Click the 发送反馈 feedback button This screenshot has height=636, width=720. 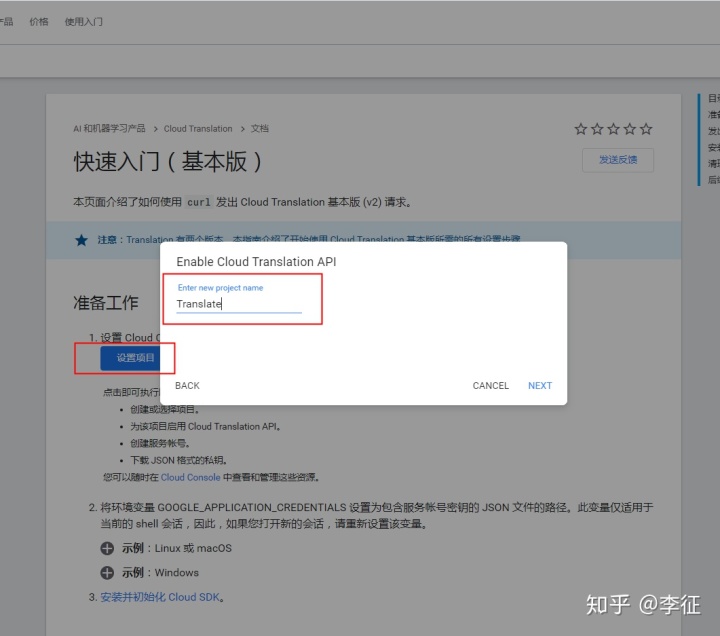[618, 160]
